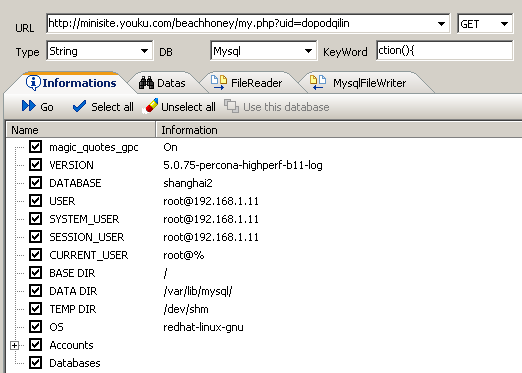Click the USER value root@192.168.1.11
Screen dimensions: 522x373
click(211, 201)
